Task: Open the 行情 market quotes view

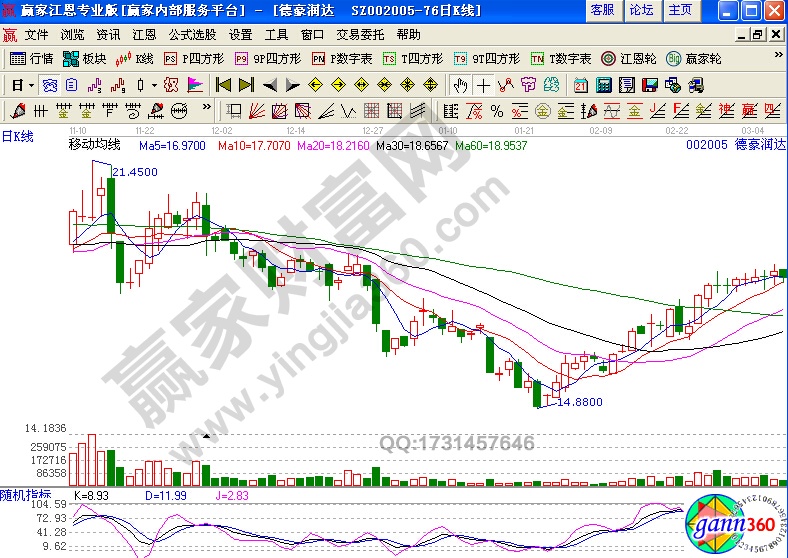Action: [x=31, y=59]
